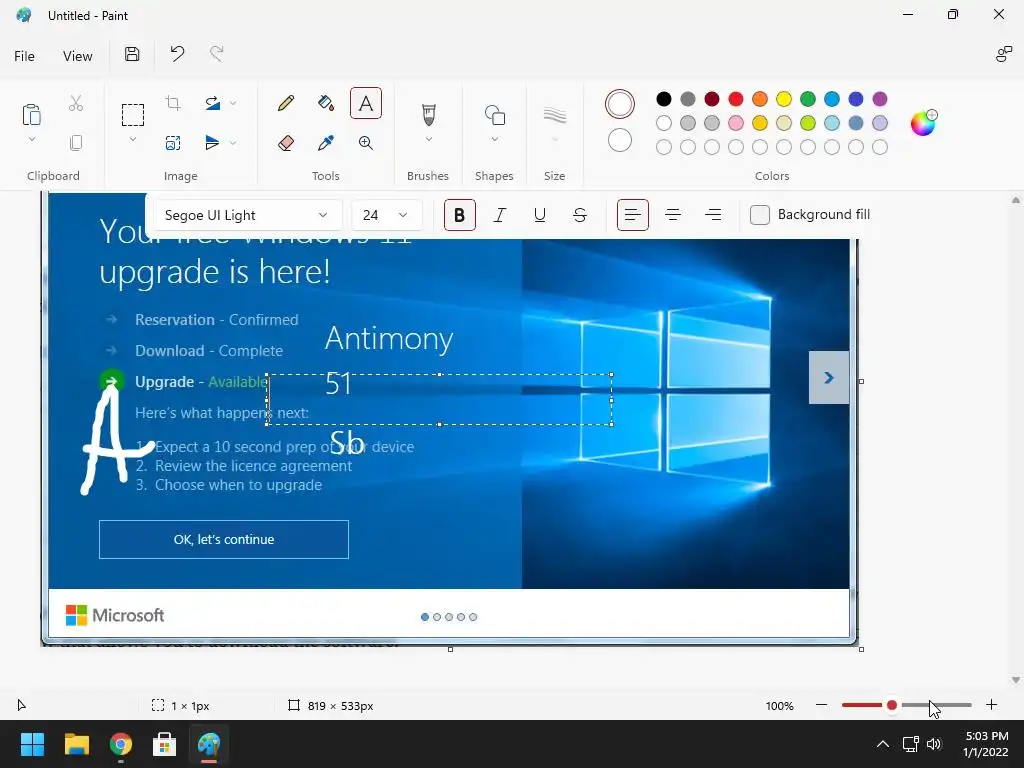Set text alignment to left
Viewport: 1024px width, 768px height.
(633, 215)
